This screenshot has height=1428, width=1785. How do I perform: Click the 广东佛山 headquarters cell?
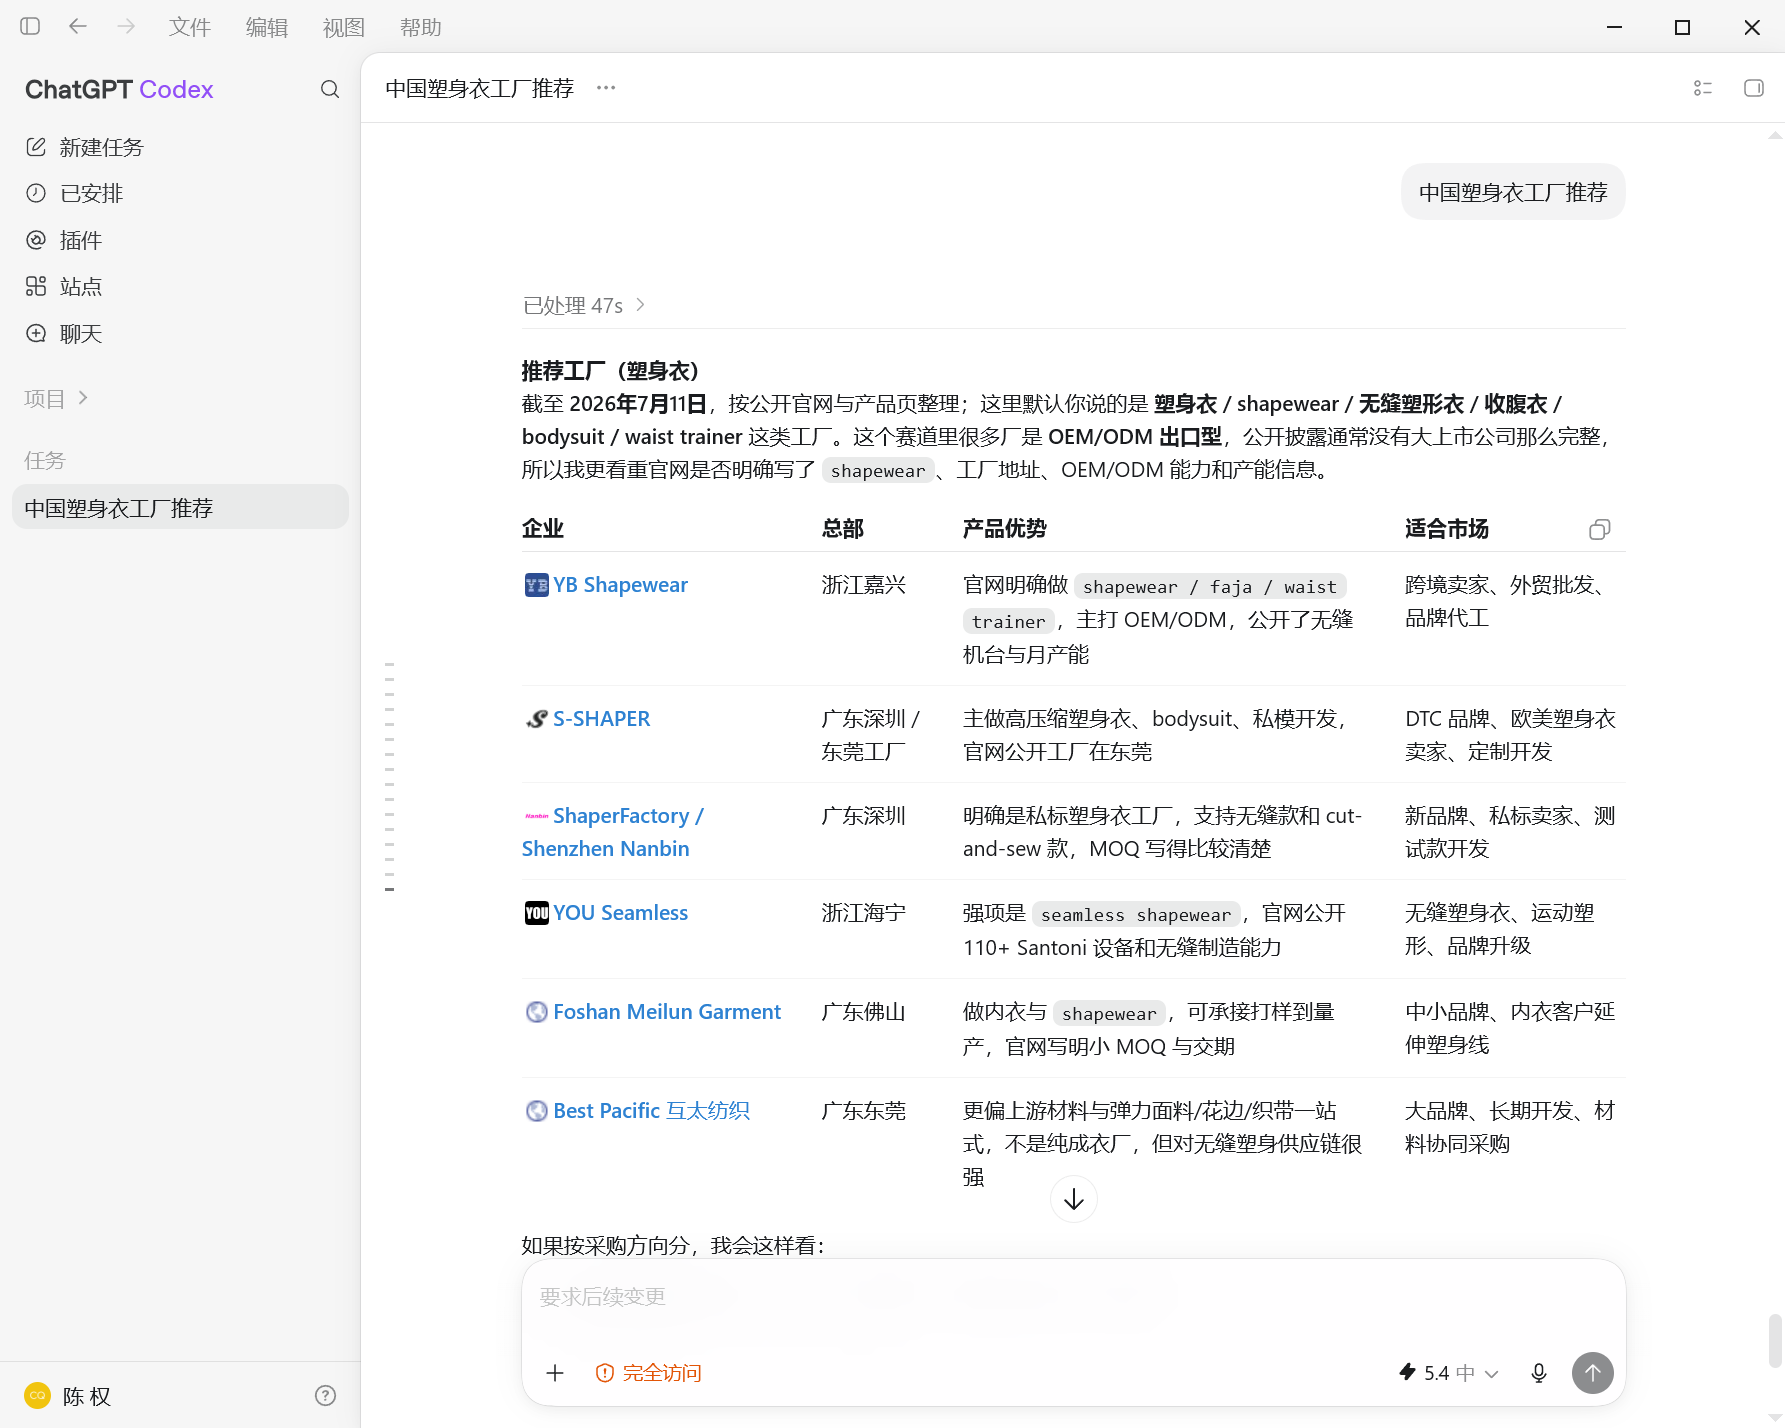tap(864, 1012)
